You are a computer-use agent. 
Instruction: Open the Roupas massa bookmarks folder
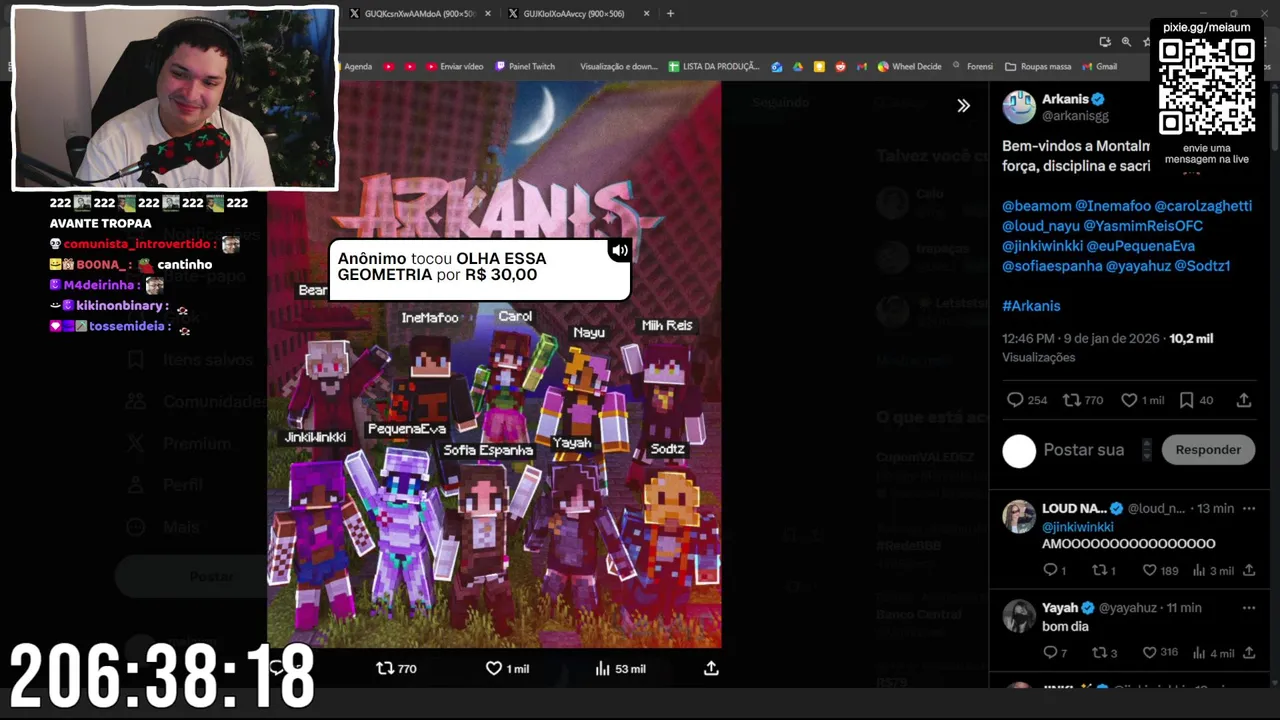tap(1038, 67)
